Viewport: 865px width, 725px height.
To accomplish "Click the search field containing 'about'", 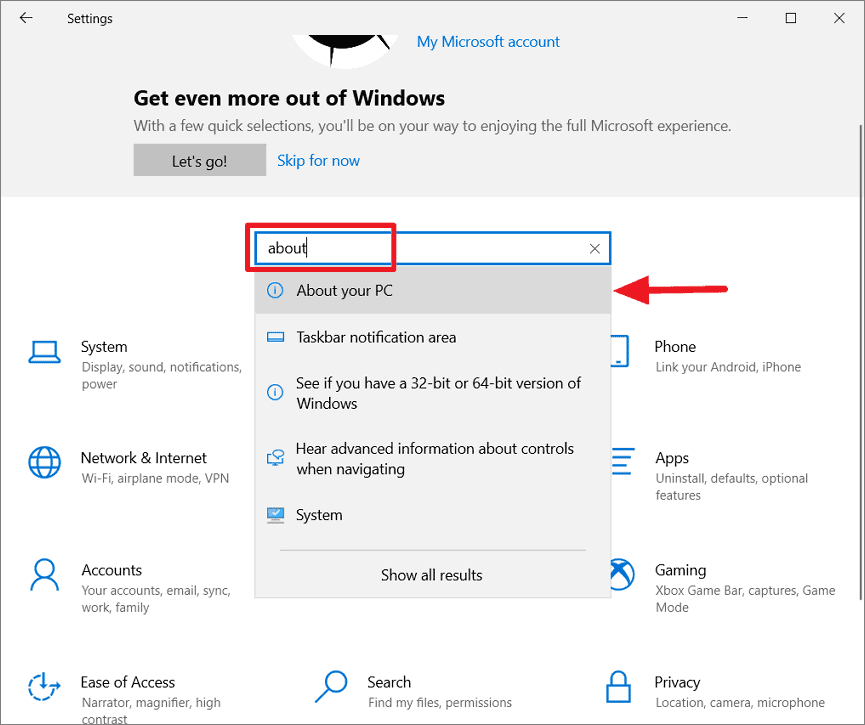I will pos(432,248).
